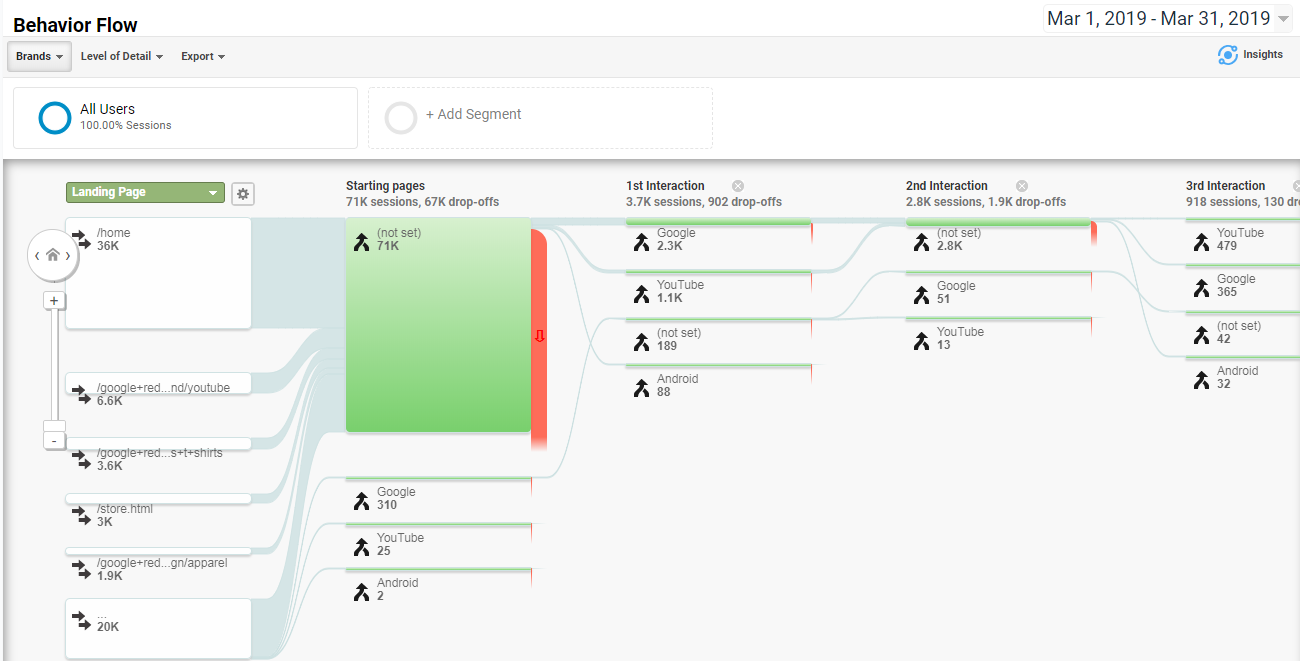This screenshot has height=661, width=1300.
Task: Zoom out with the minus button
Action: coord(54,440)
